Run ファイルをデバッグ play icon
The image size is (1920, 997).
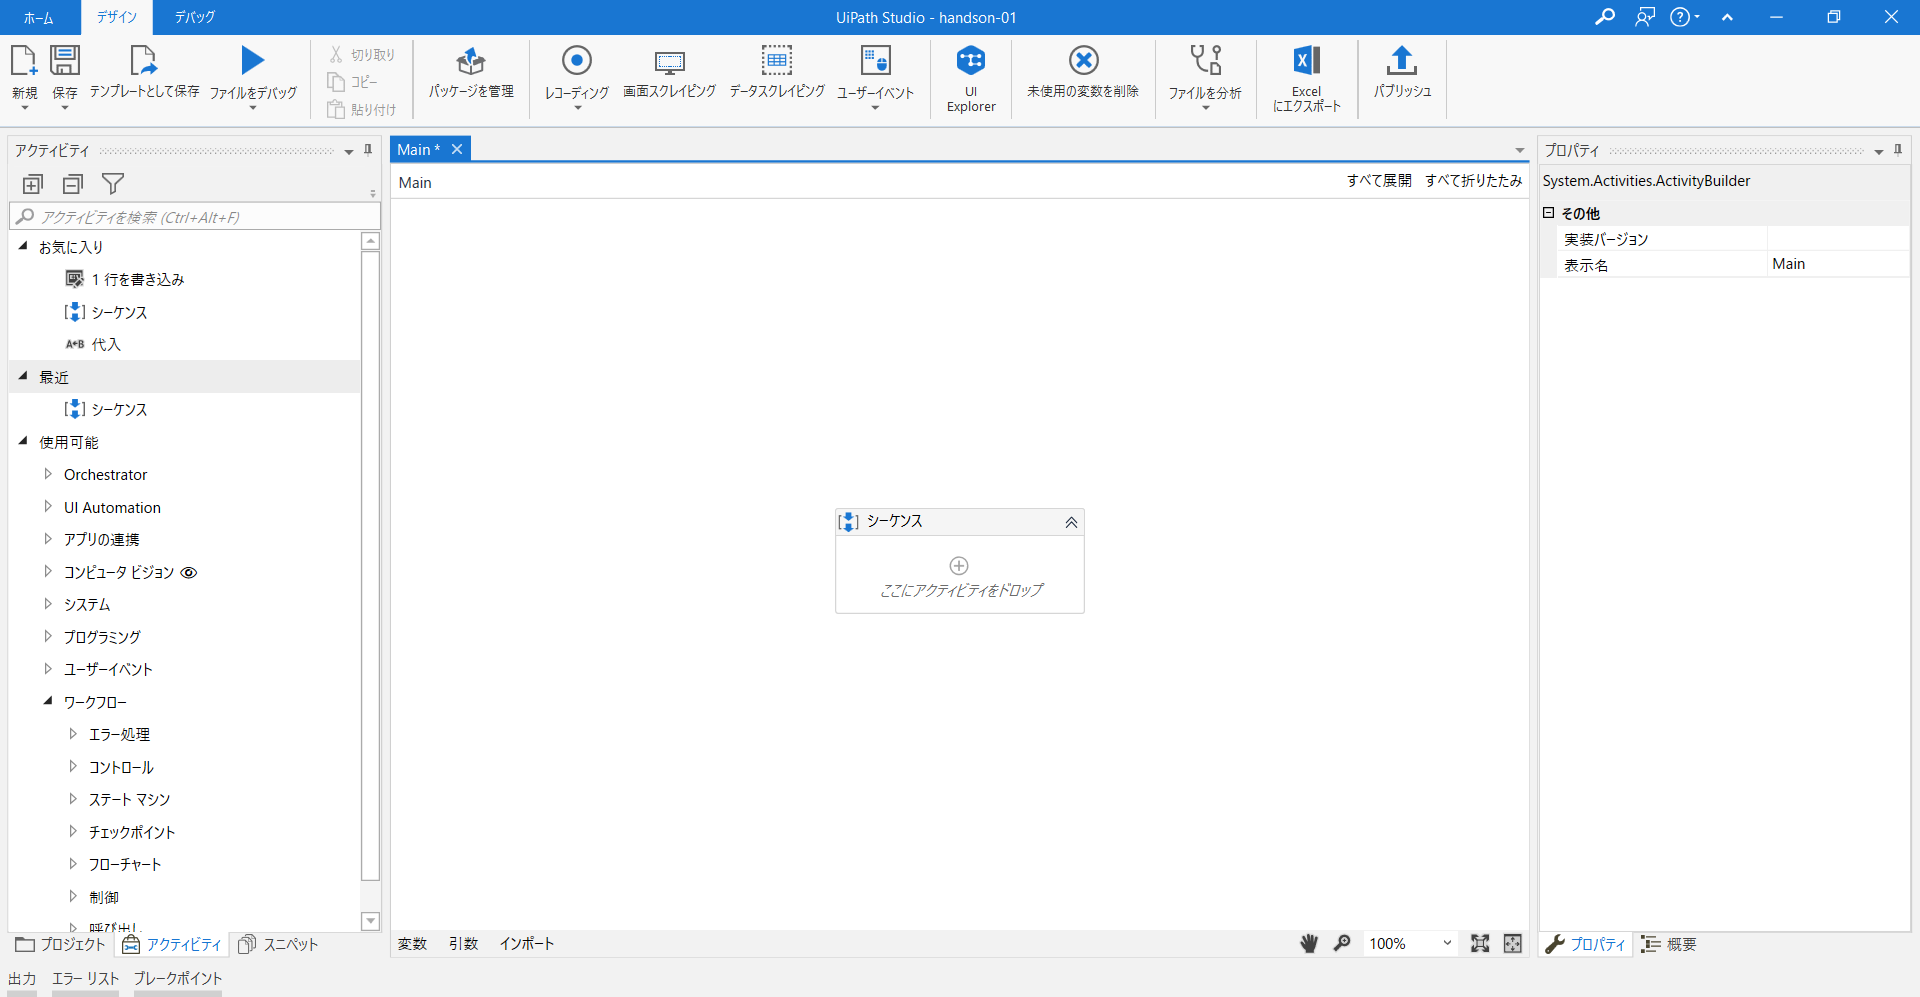point(253,61)
